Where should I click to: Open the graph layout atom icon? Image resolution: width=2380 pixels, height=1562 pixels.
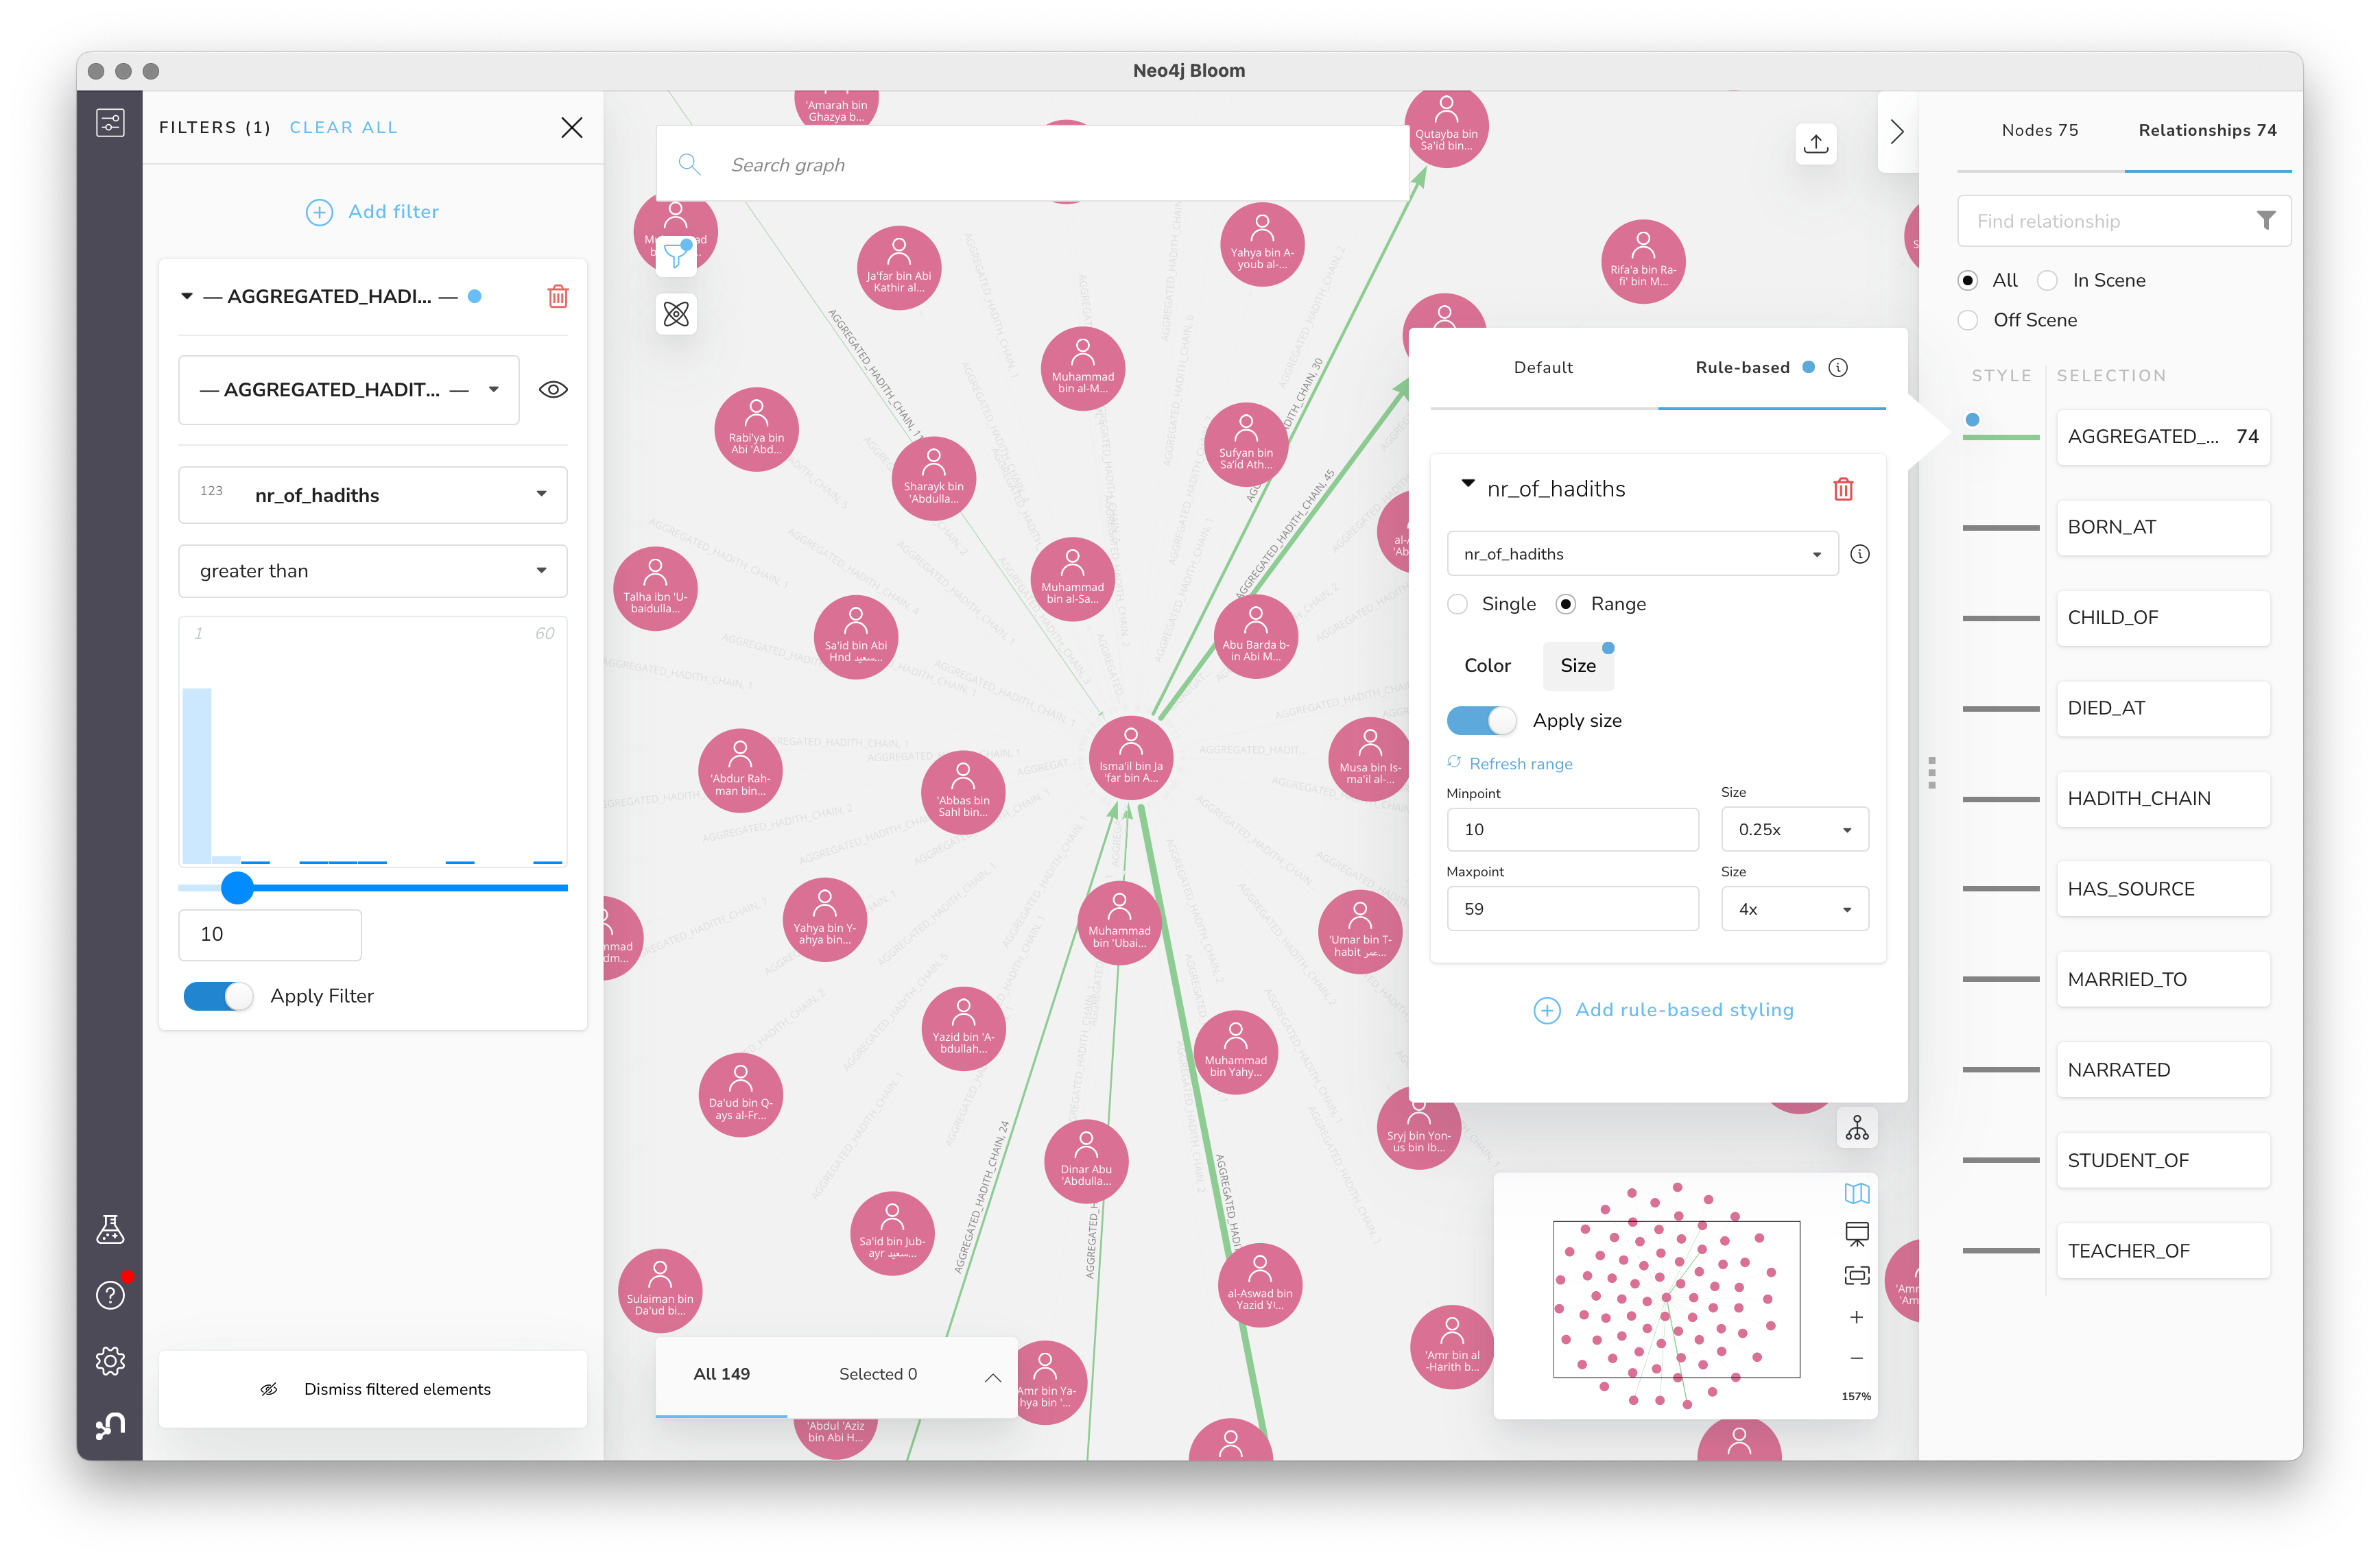click(676, 314)
